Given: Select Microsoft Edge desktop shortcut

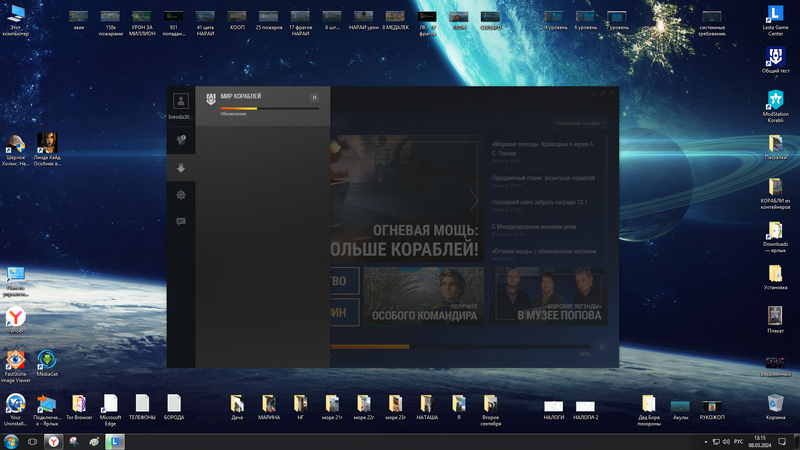Looking at the screenshot, I should (111, 410).
